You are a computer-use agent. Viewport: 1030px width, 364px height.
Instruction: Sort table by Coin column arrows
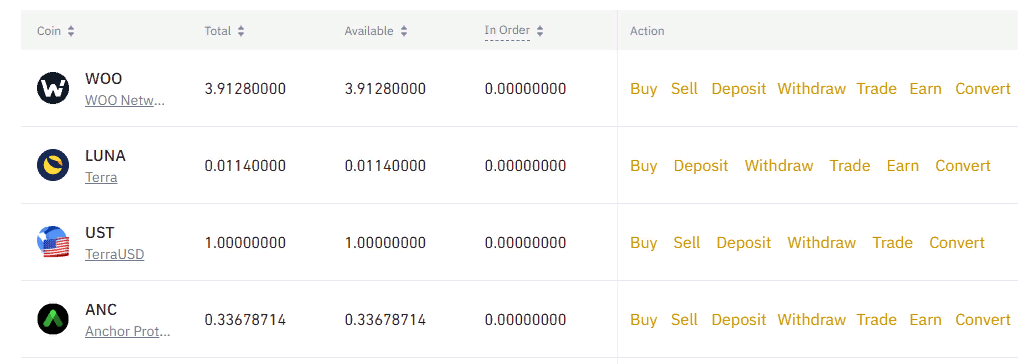point(71,31)
